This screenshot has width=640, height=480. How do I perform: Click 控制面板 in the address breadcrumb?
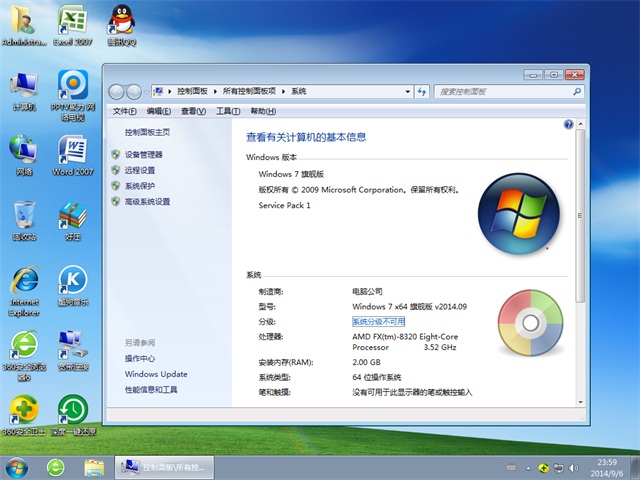tap(192, 91)
